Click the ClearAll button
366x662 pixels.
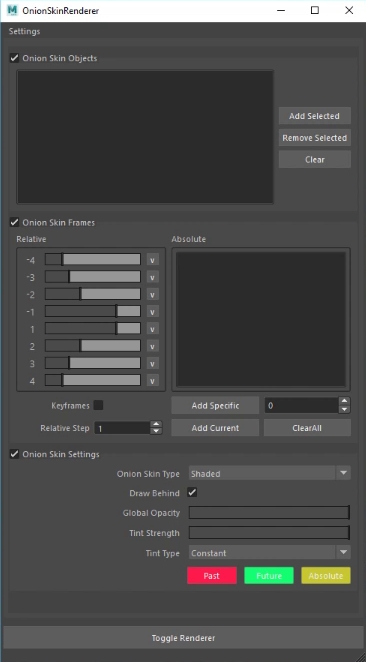point(307,428)
